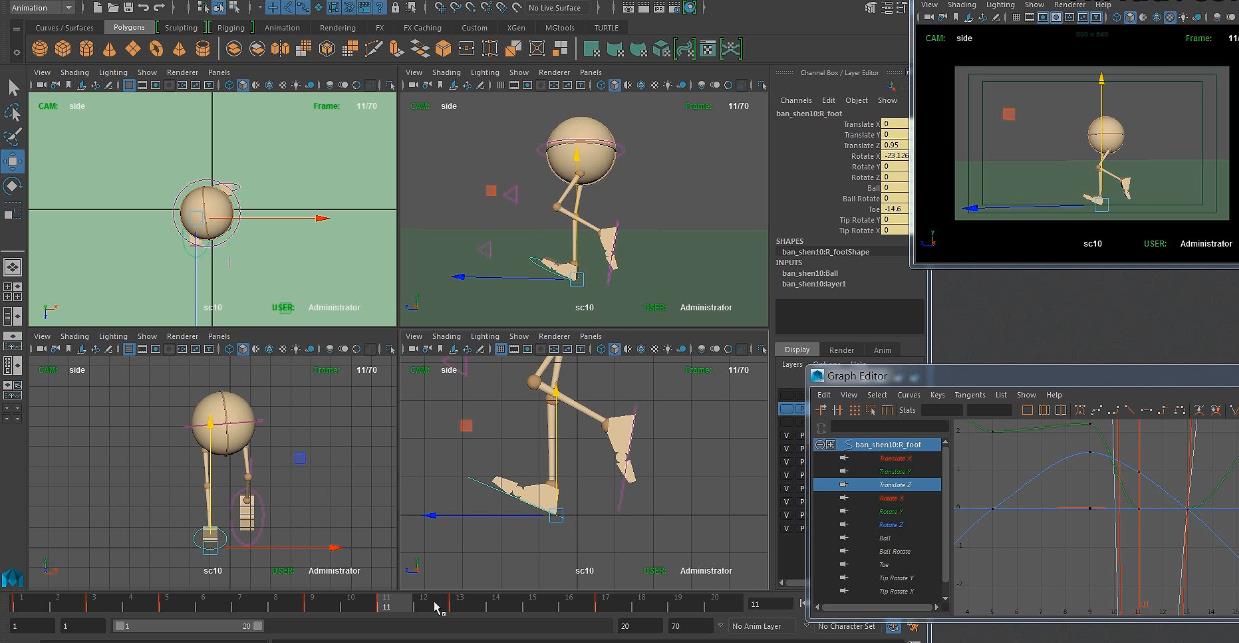Activate the Rotate tool in the toolbox
Viewport: 1239px width, 643px height.
[x=13, y=186]
